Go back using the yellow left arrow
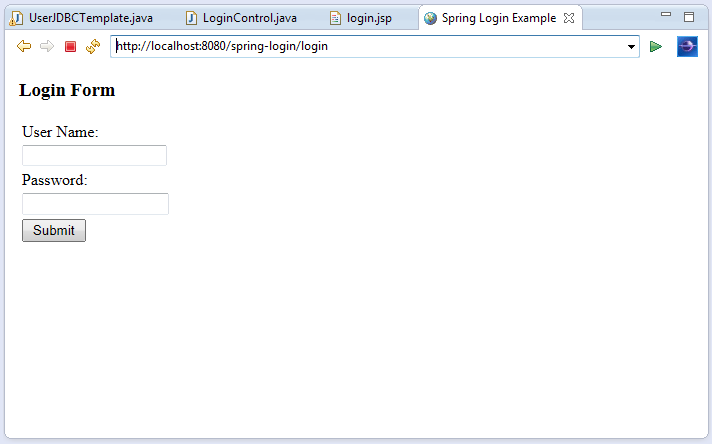This screenshot has width=713, height=445. point(24,47)
